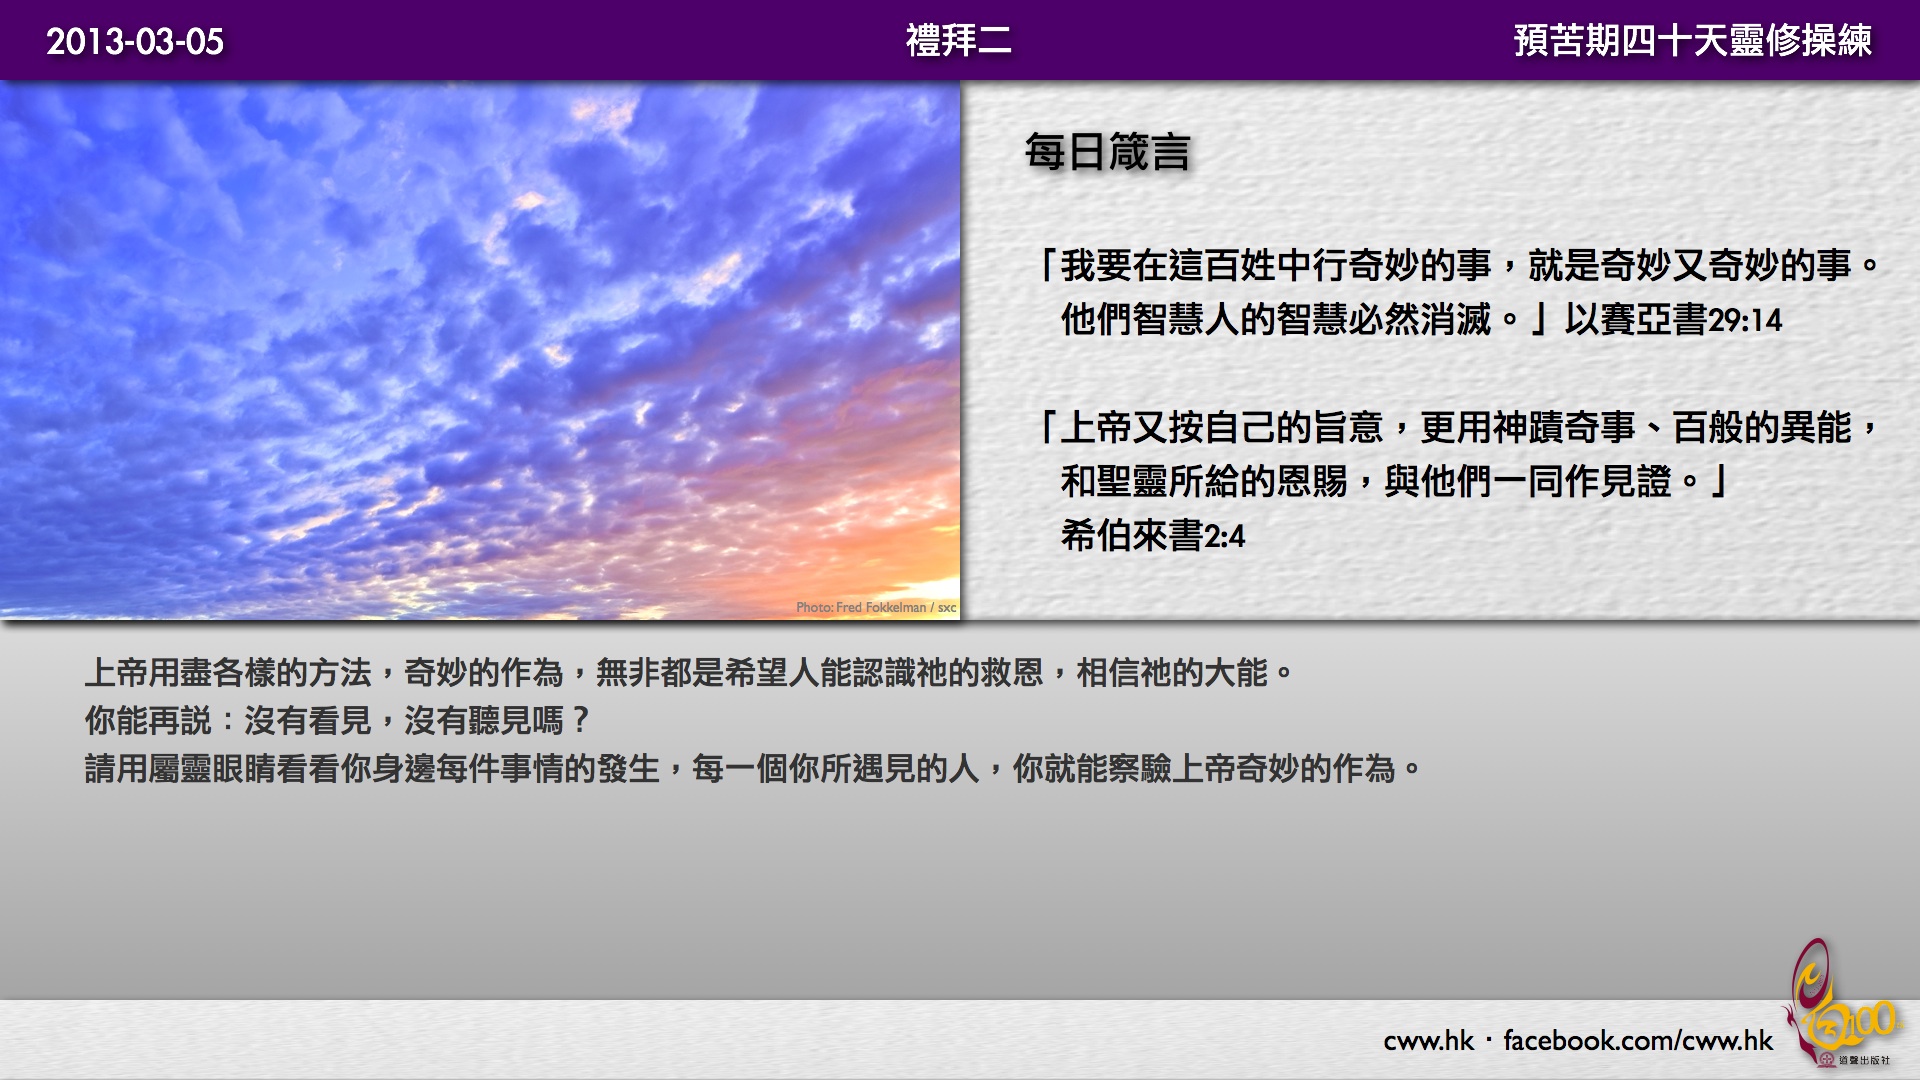Open the cww.hk website link
This screenshot has height=1080, width=1920.
pos(1428,1041)
